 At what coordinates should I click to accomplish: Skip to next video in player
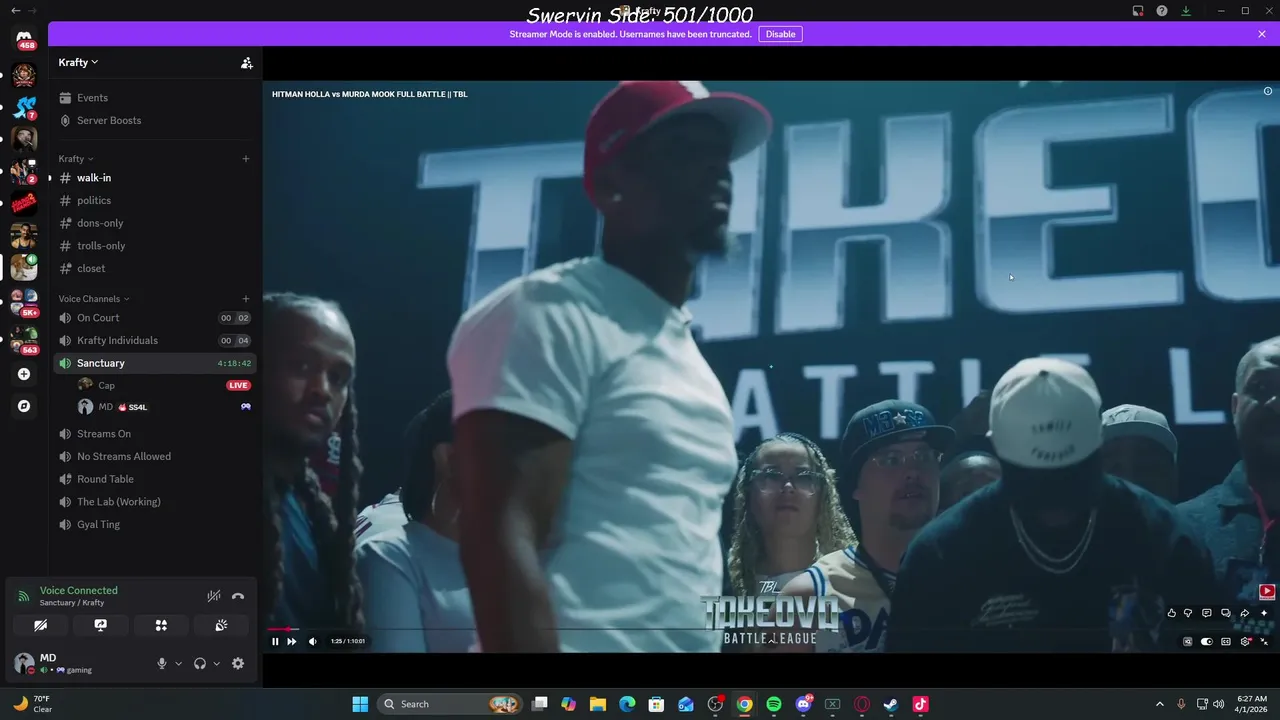[292, 641]
